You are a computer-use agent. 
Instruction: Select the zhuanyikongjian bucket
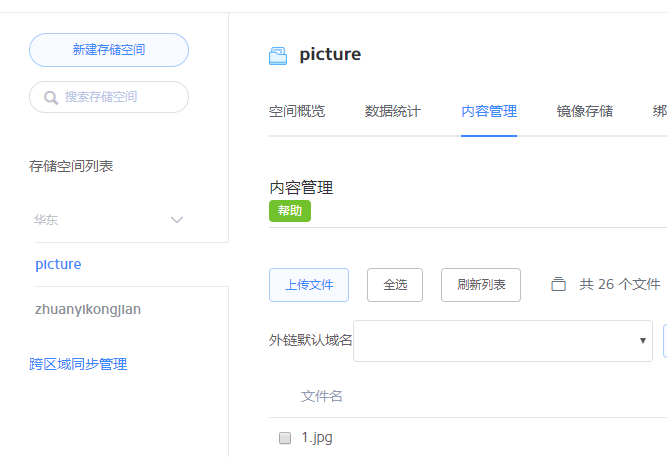click(88, 309)
